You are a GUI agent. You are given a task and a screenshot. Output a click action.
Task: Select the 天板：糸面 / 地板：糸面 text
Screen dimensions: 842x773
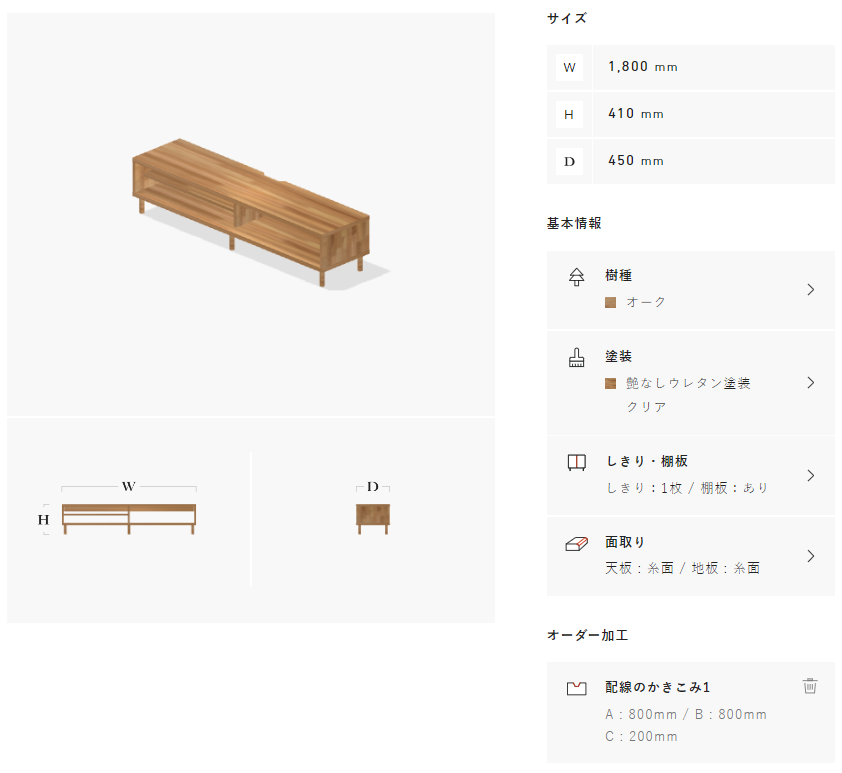[x=683, y=568]
